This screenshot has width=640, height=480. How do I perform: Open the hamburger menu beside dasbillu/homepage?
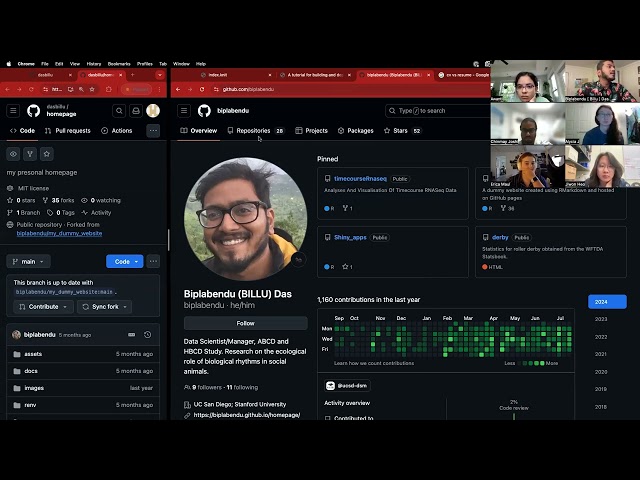[x=13, y=111]
